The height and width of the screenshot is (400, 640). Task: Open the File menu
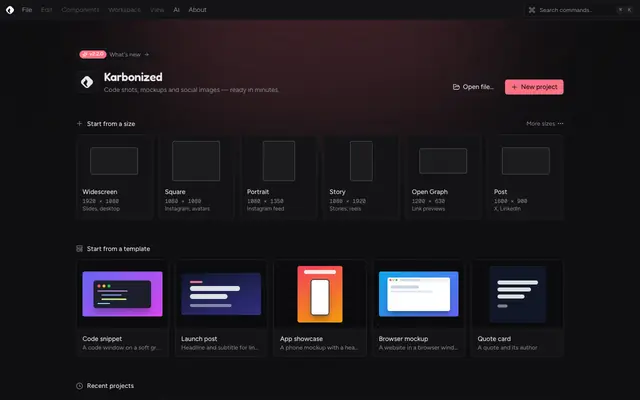tap(27, 10)
